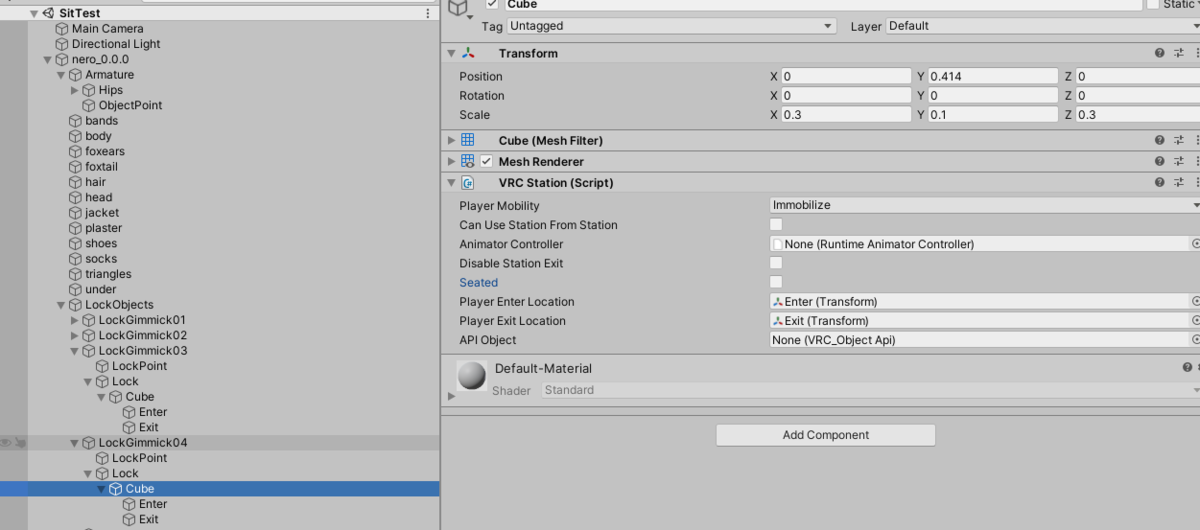Click the cube icon beside foxears
This screenshot has width=1200, height=530.
click(x=76, y=152)
